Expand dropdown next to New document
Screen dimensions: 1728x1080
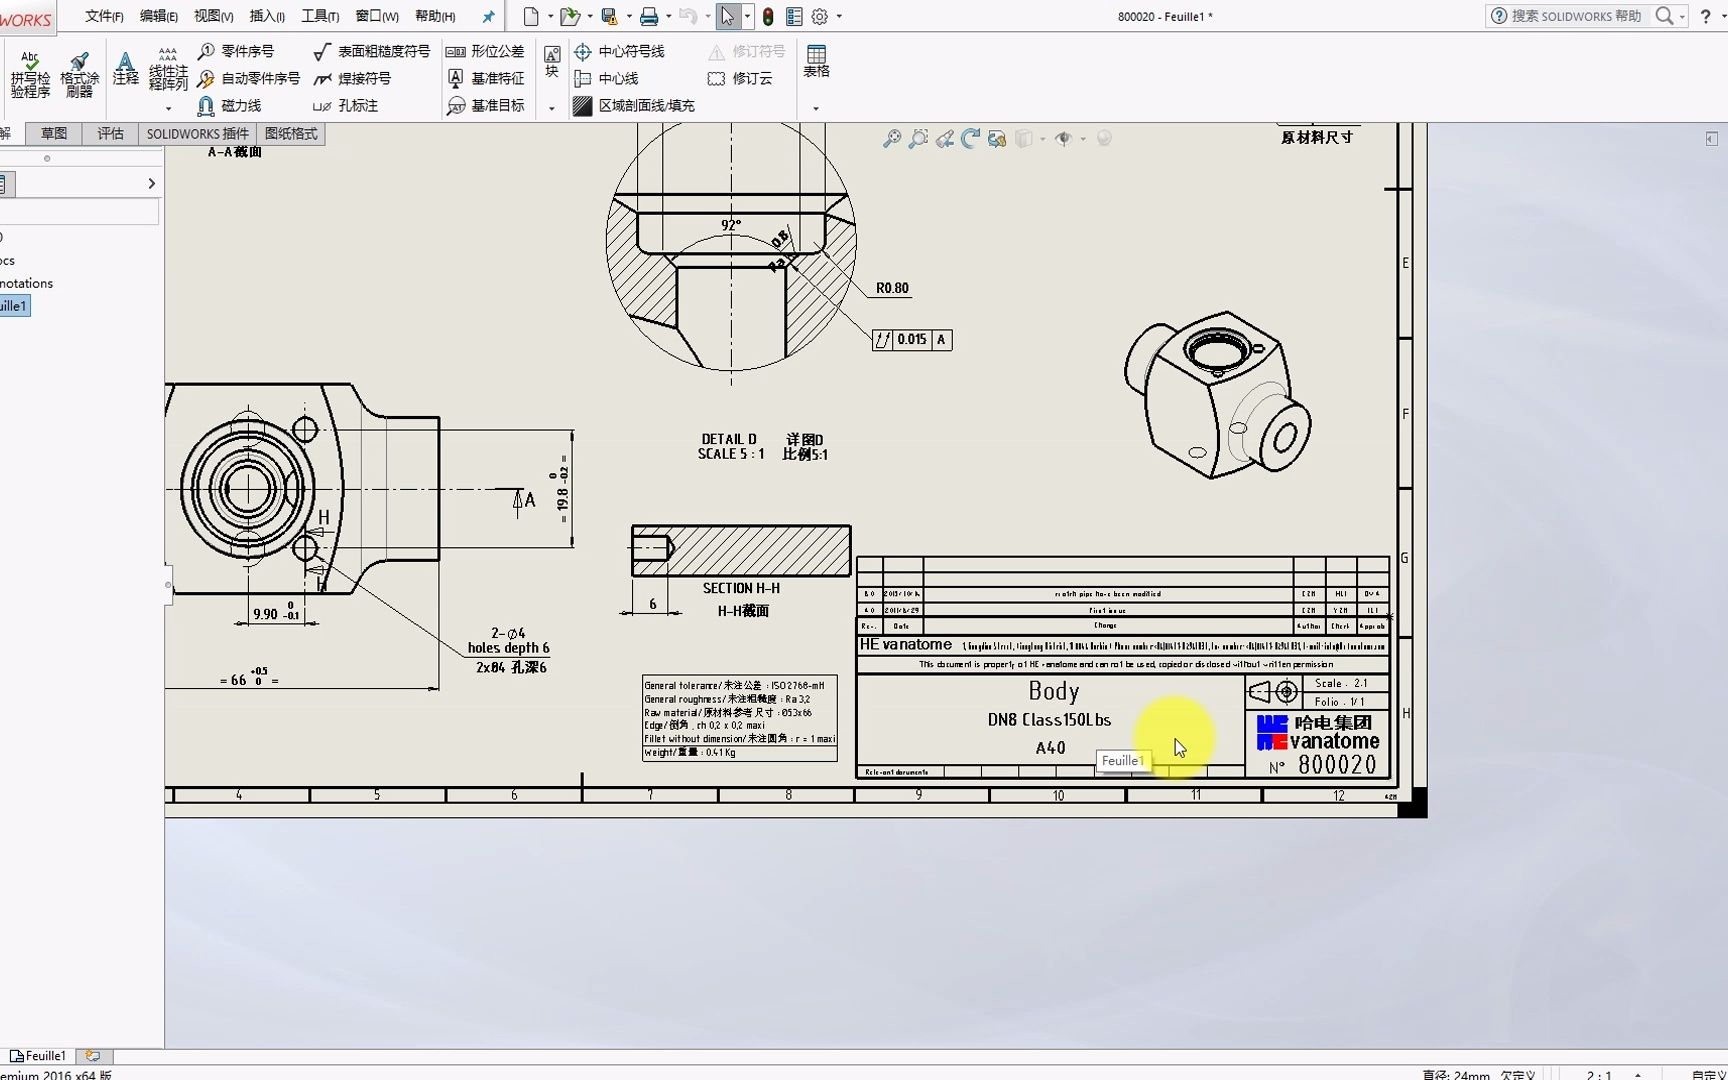tap(550, 16)
